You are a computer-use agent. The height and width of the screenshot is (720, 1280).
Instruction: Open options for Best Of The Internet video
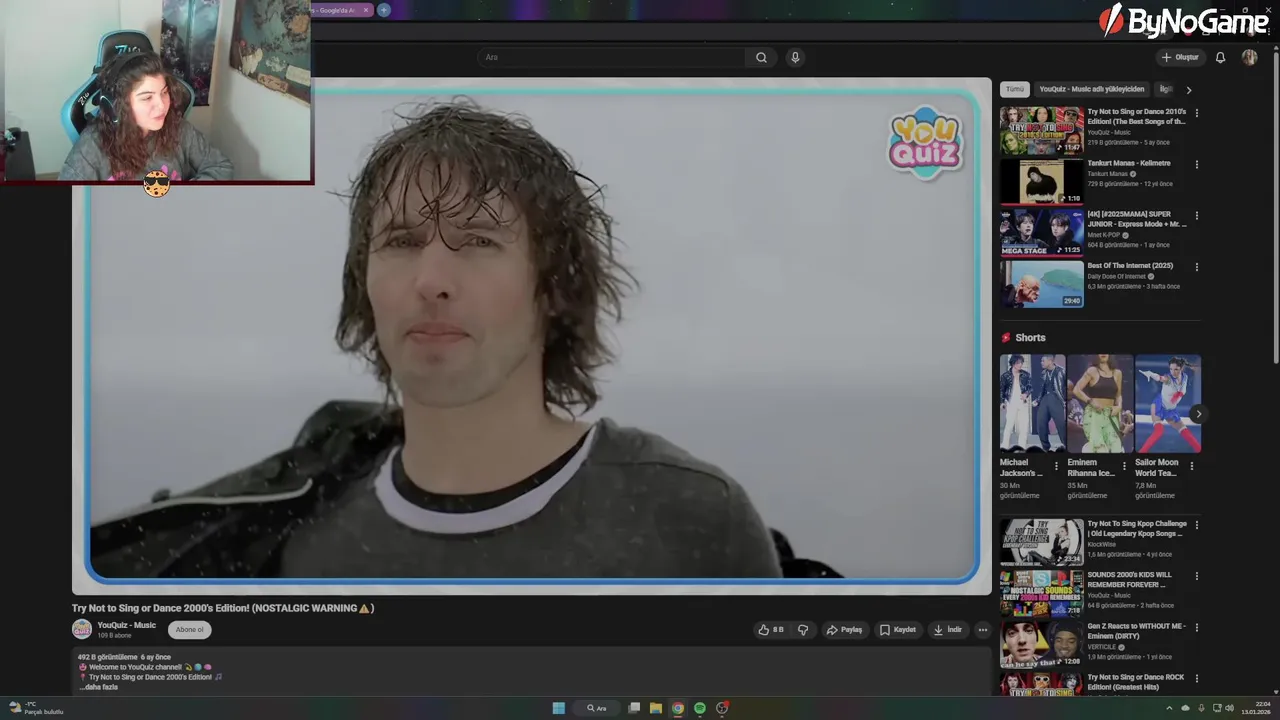pos(1196,267)
